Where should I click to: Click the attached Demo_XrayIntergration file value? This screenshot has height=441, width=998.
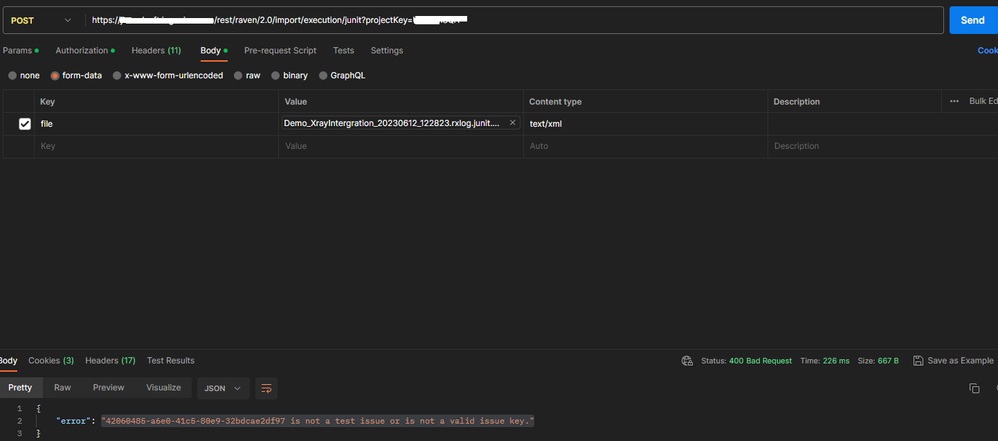pos(392,123)
